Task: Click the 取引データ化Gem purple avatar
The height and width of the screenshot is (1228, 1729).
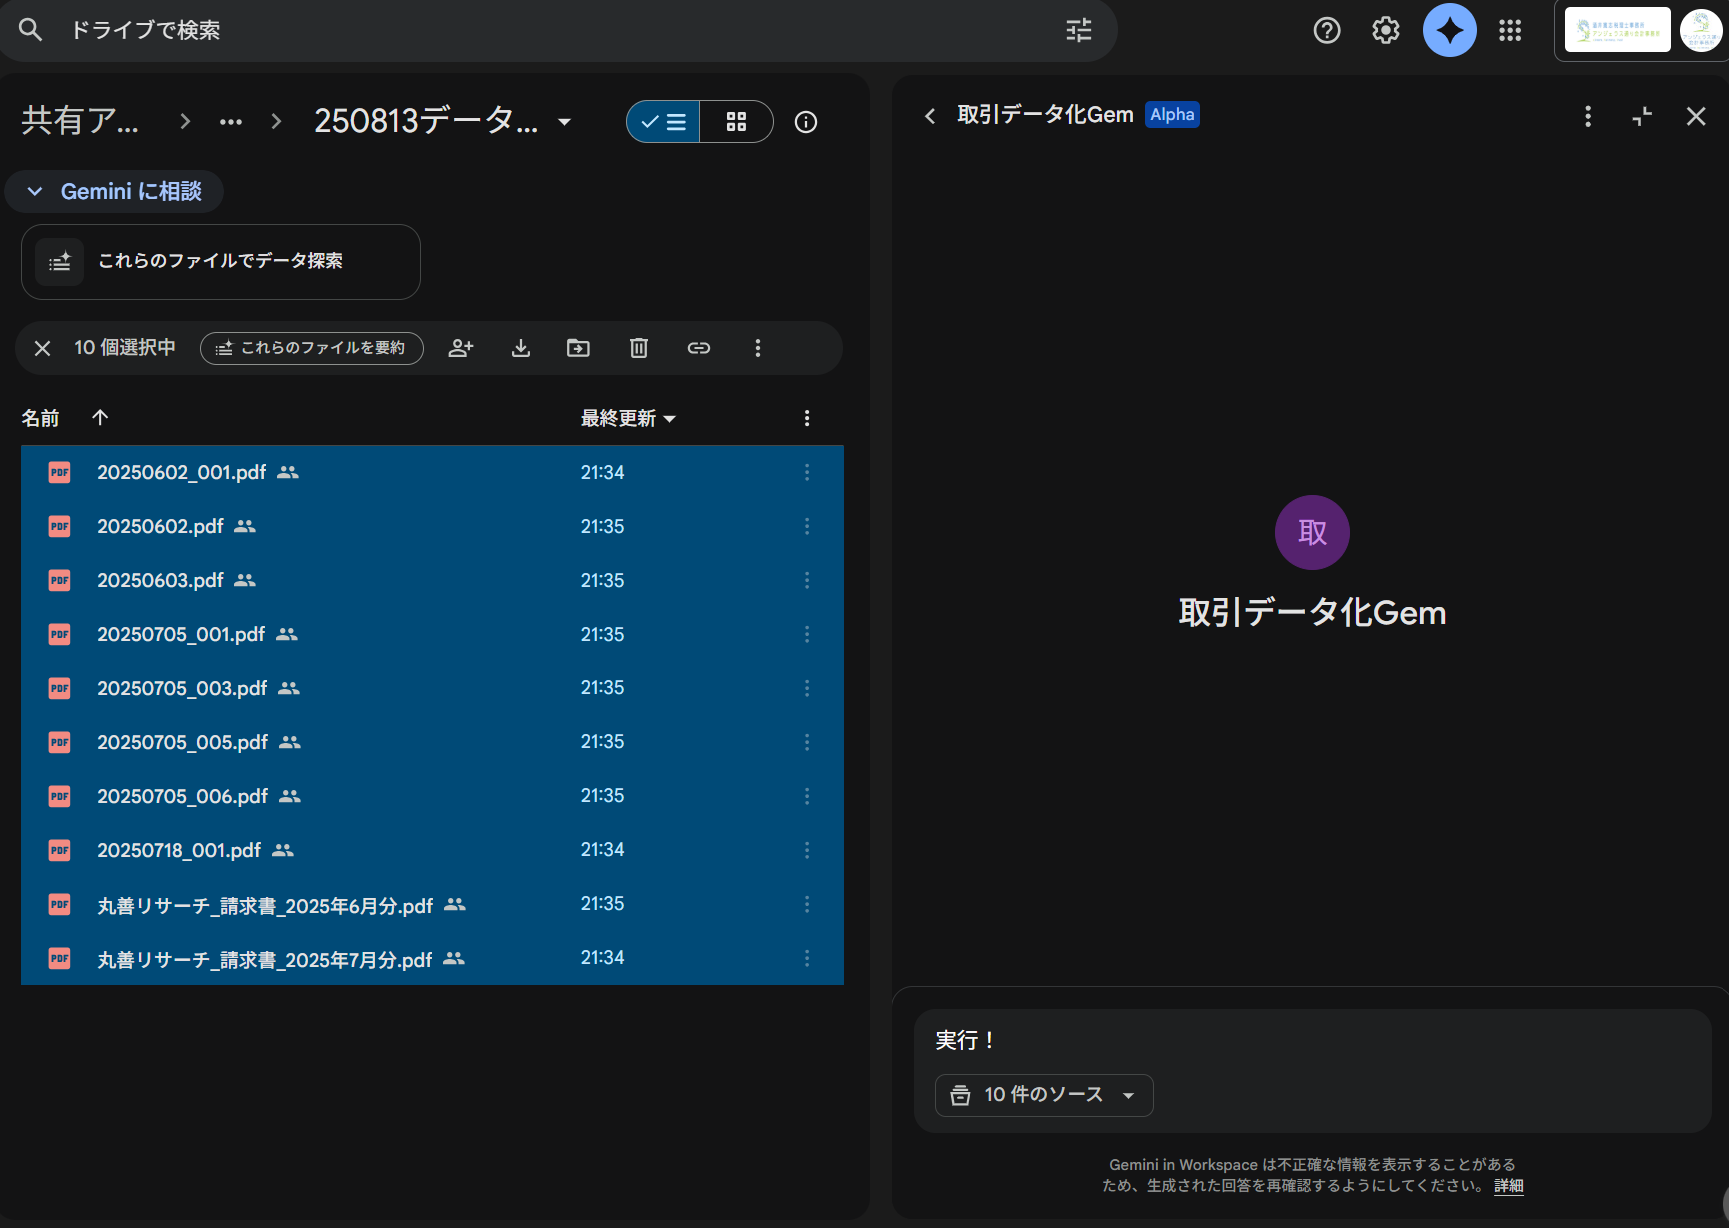Action: pos(1312,532)
